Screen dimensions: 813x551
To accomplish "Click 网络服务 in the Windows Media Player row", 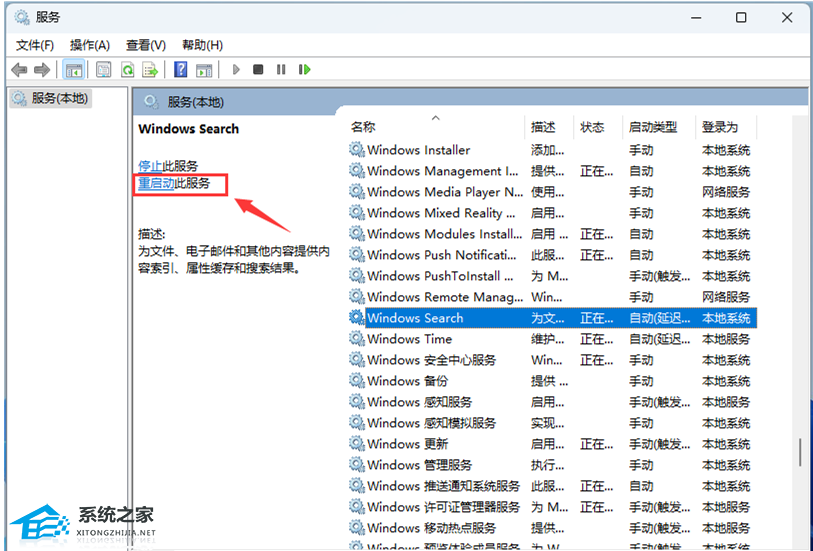I will point(726,192).
